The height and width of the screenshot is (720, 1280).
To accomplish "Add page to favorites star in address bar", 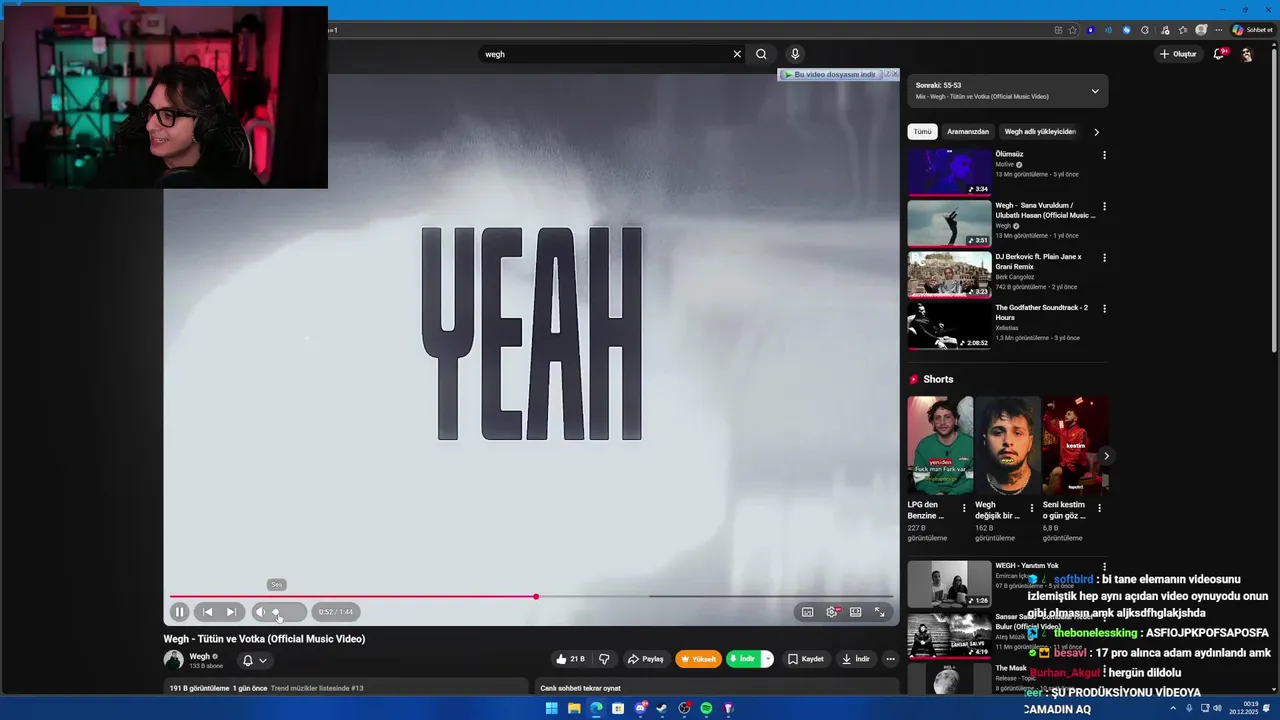I will (1073, 30).
